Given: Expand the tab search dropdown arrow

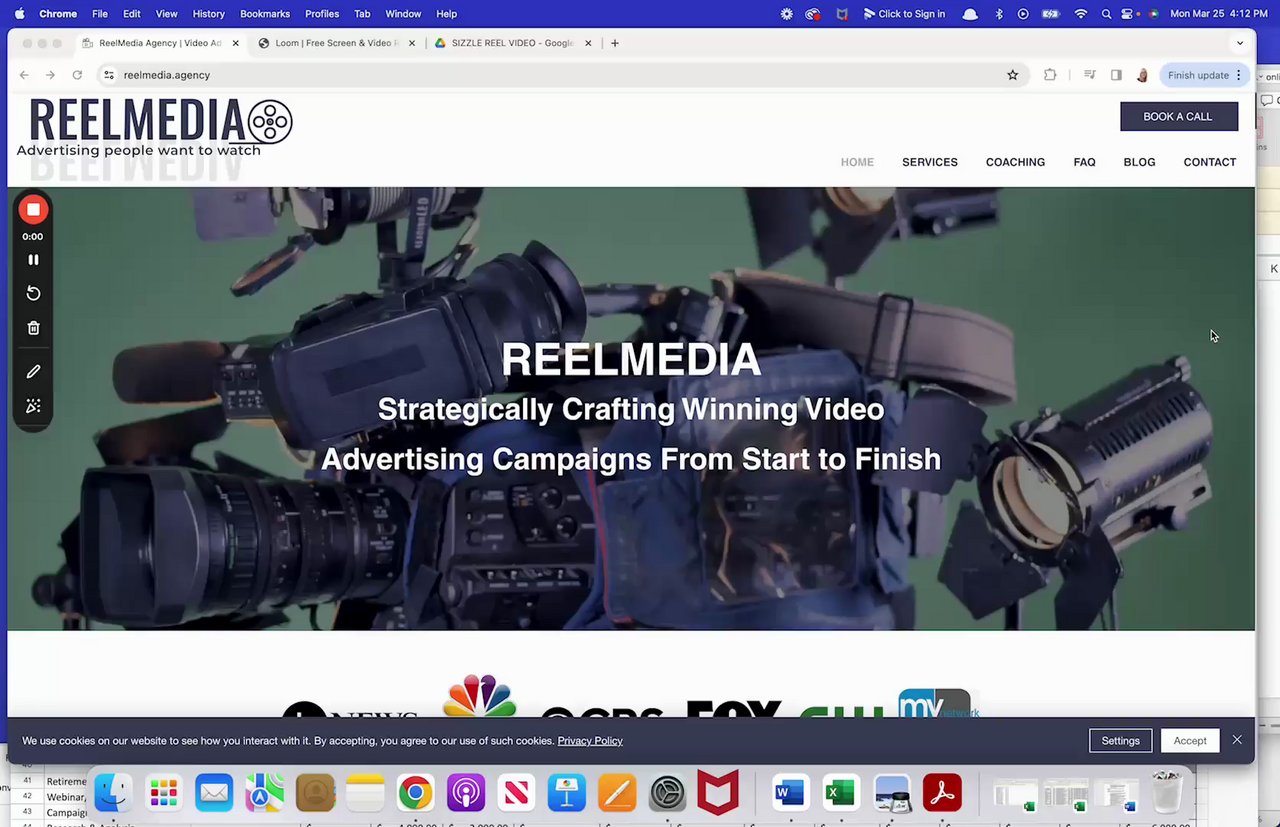Looking at the screenshot, I should 1240,43.
